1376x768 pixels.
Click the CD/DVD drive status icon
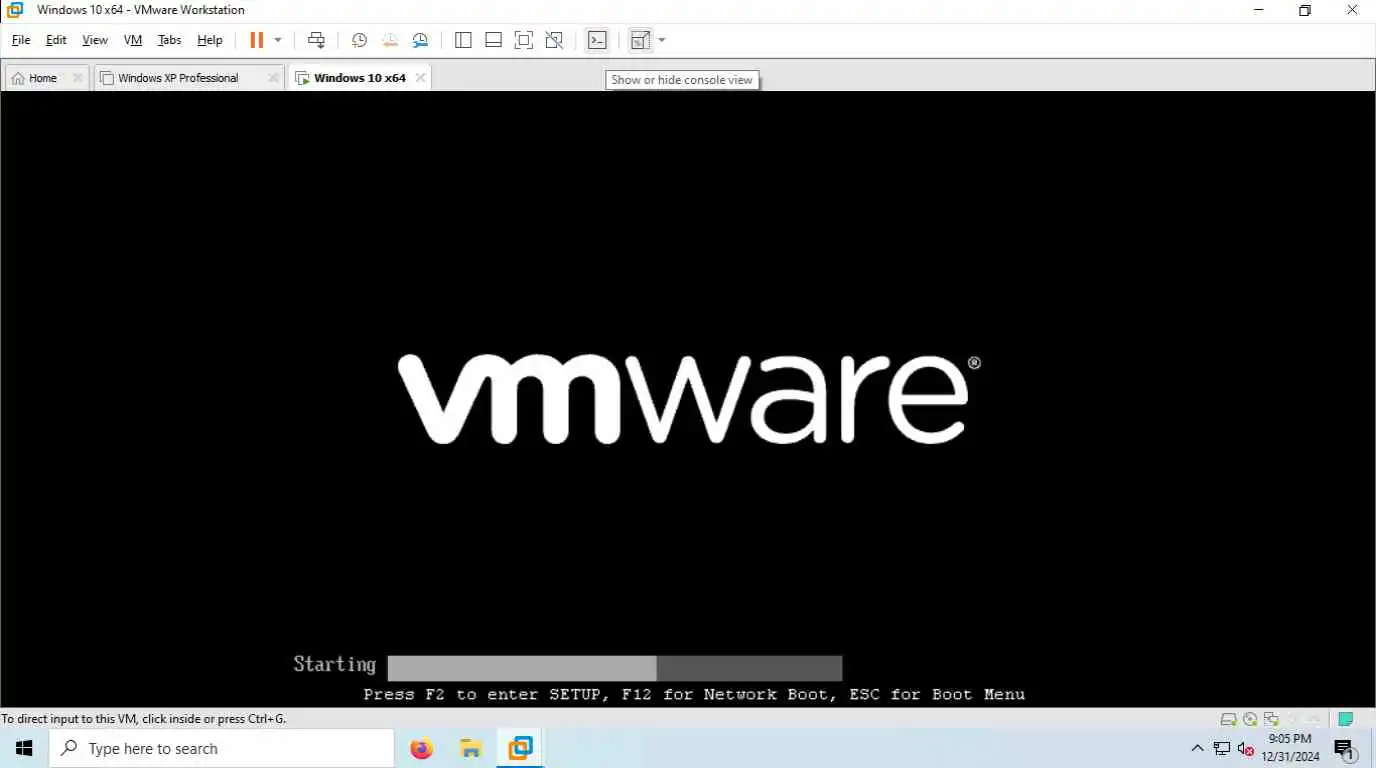point(1250,719)
